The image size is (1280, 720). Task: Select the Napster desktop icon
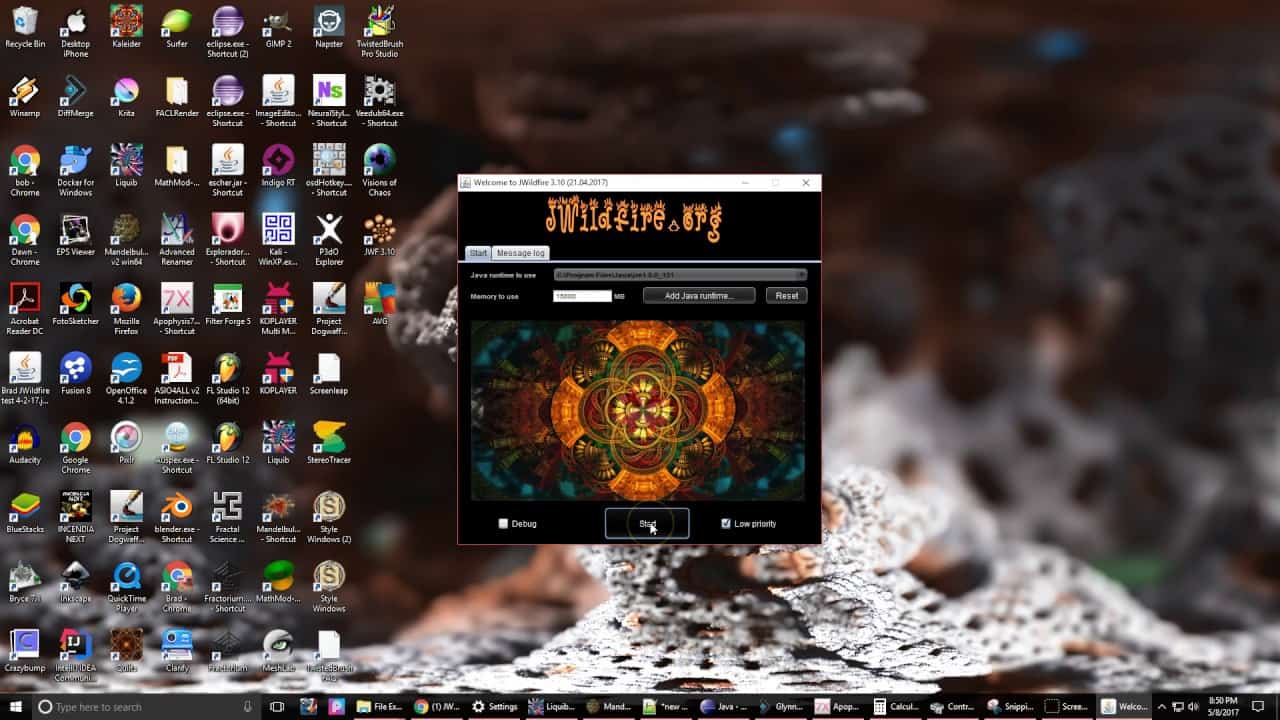[329, 27]
